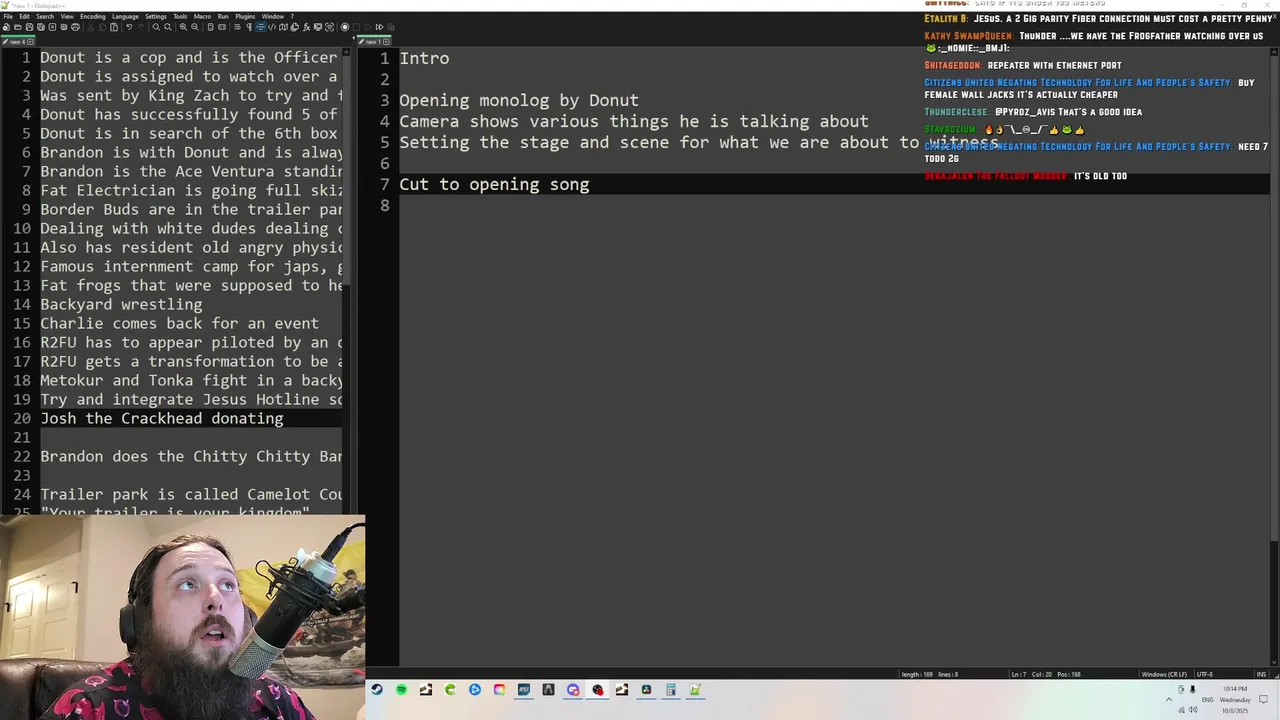The width and height of the screenshot is (1280, 720).
Task: Click the Zoom In toolbar icon
Action: [183, 27]
